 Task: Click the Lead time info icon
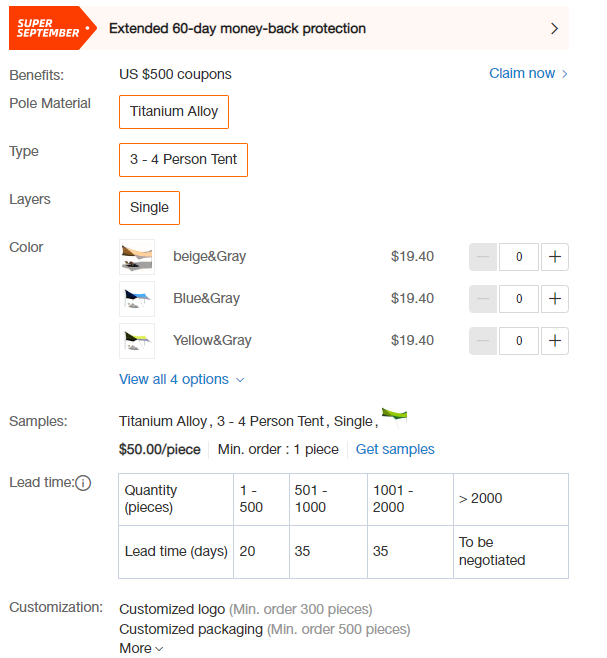[83, 483]
